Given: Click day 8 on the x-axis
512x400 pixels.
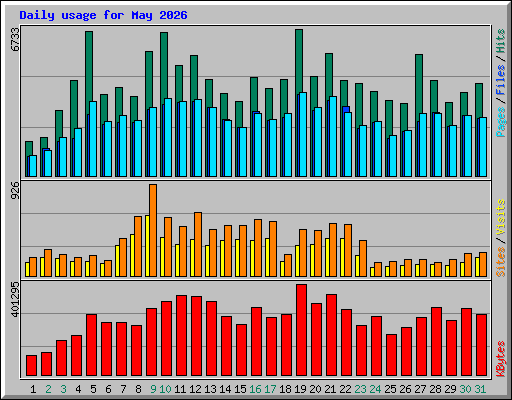Looking at the screenshot, I should pos(138,389).
